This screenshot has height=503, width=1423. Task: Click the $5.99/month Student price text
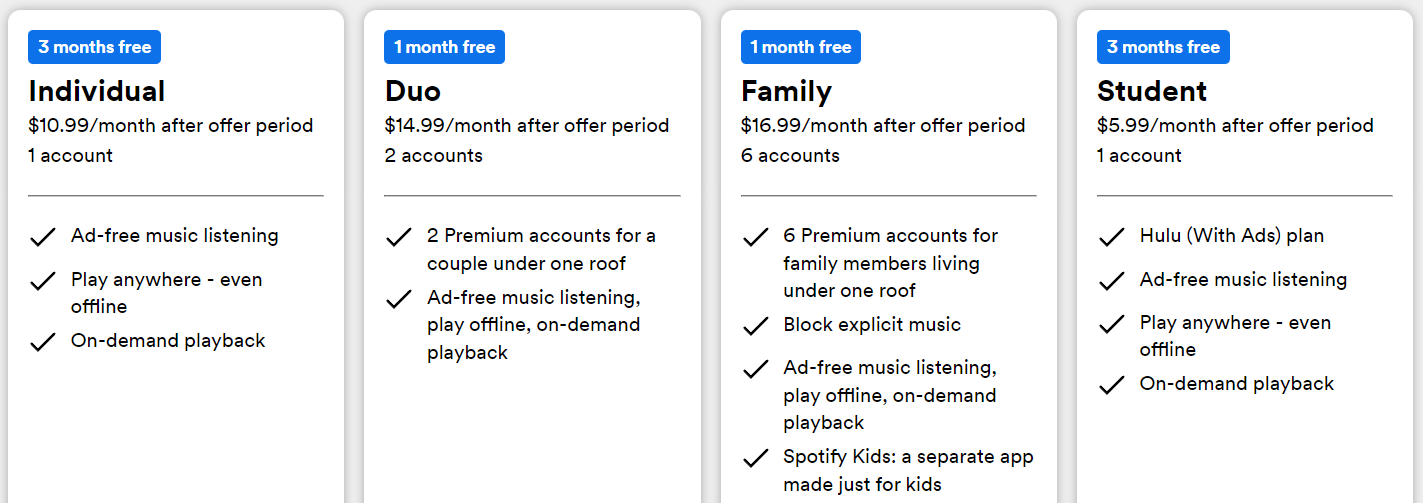(x=1235, y=126)
